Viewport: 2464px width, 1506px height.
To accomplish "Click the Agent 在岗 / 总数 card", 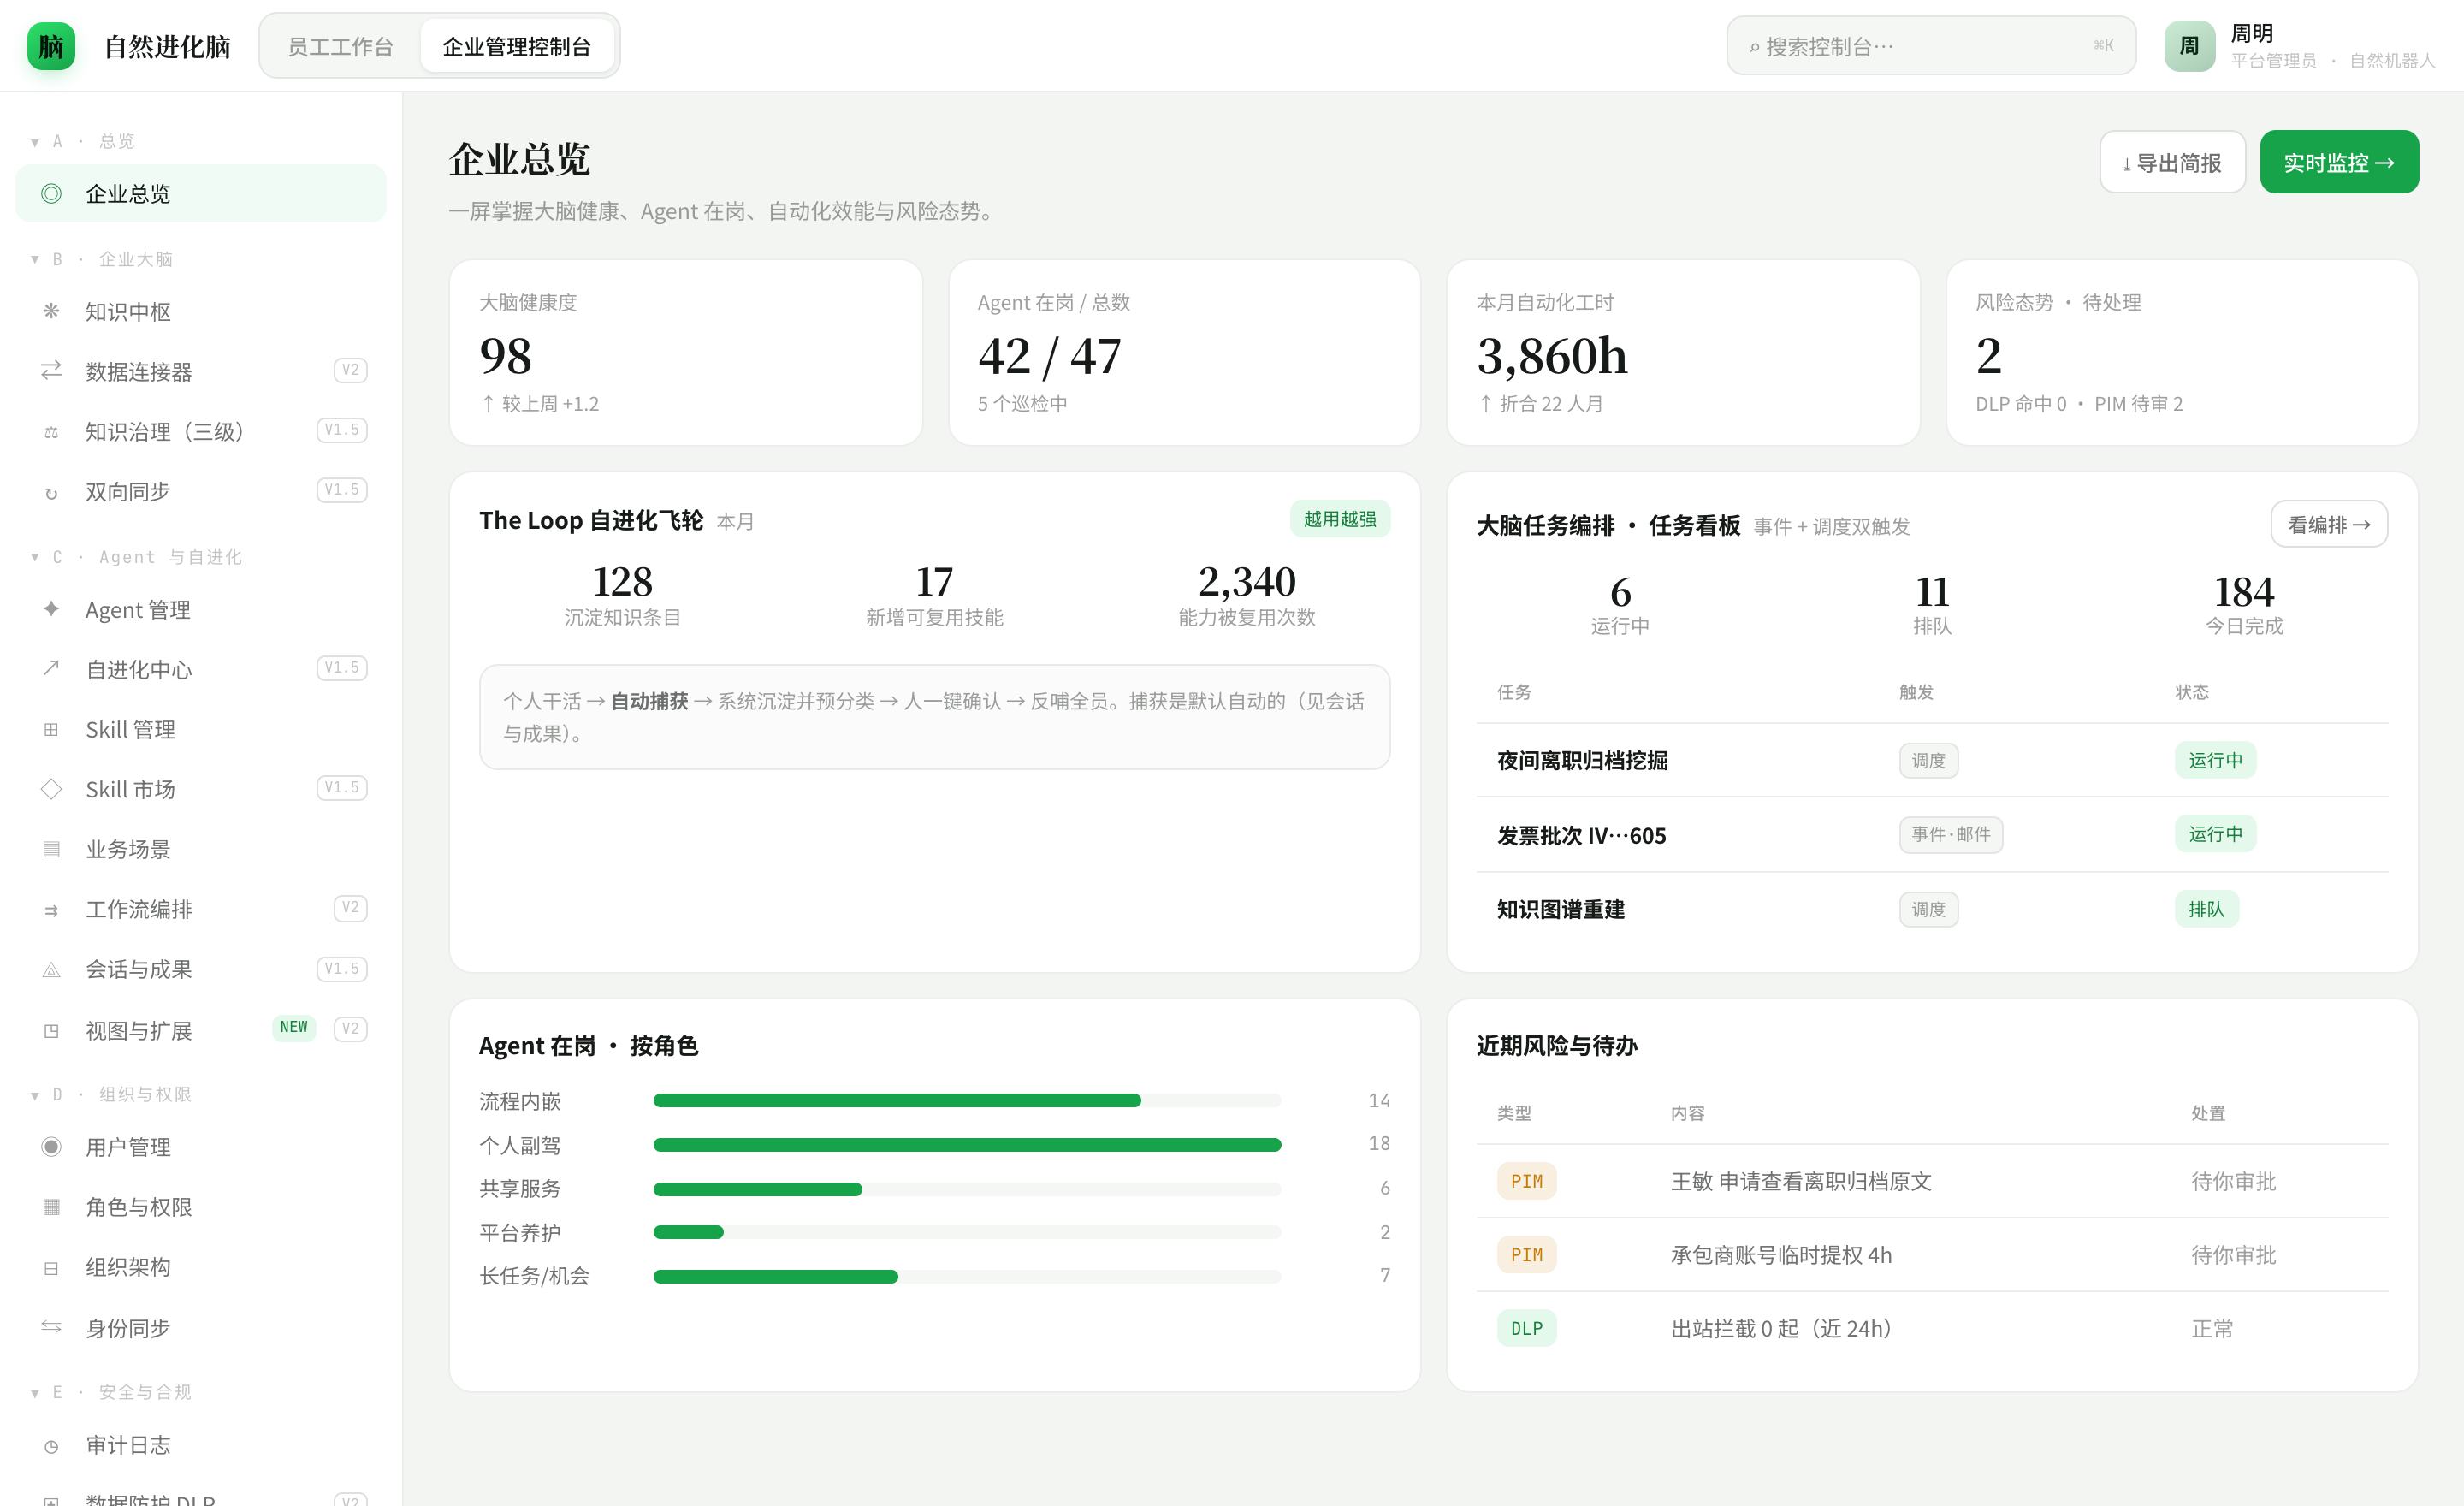I will 1183,352.
